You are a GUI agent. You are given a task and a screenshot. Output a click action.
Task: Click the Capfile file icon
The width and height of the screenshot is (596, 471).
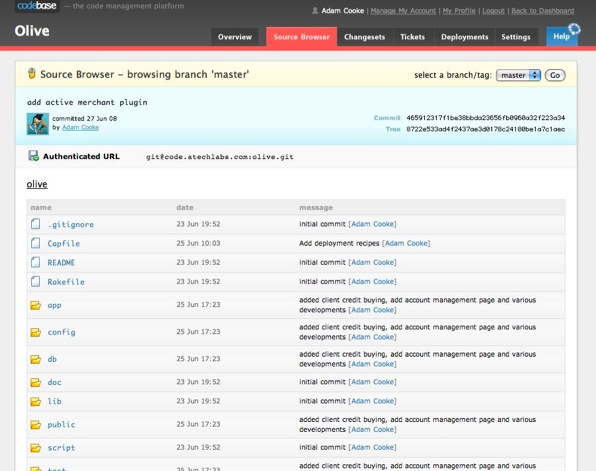click(x=35, y=243)
